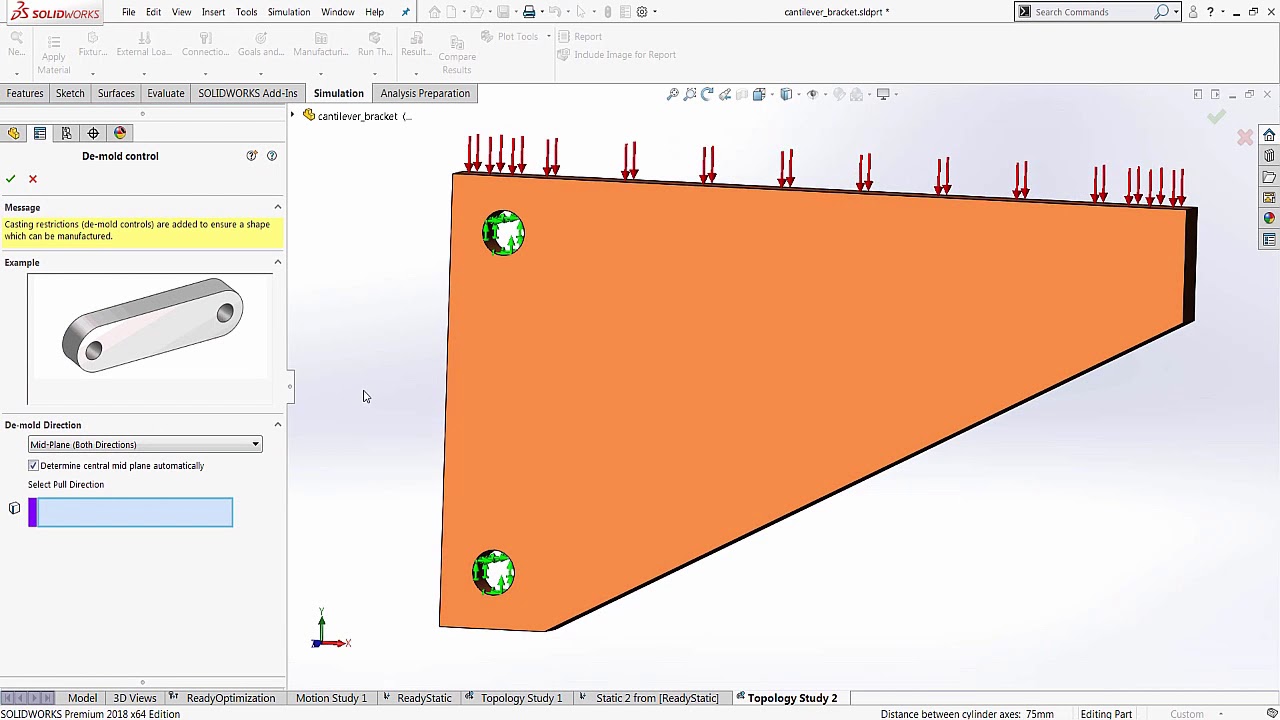The height and width of the screenshot is (720, 1280).
Task: Switch to Motion Study 1 tab
Action: click(x=331, y=698)
